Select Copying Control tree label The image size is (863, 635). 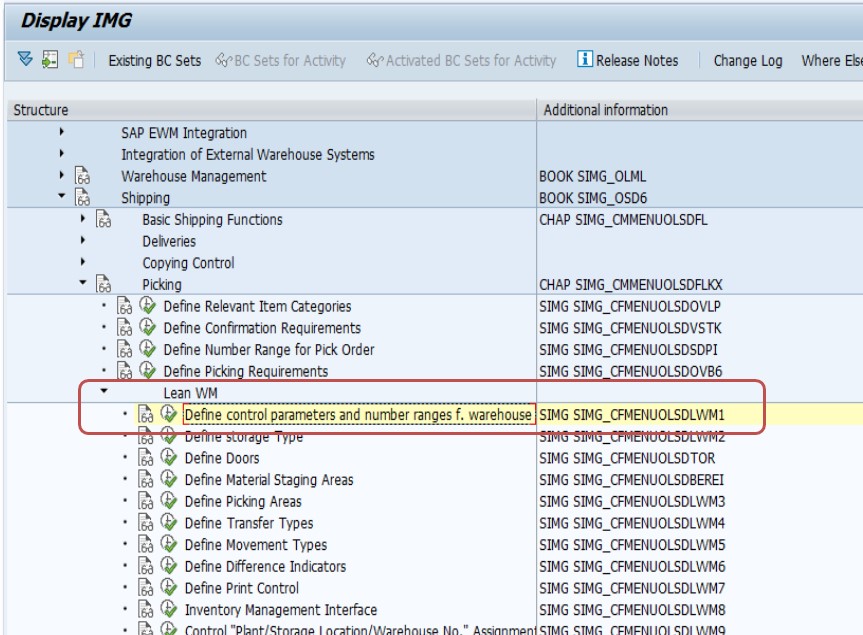[x=188, y=263]
